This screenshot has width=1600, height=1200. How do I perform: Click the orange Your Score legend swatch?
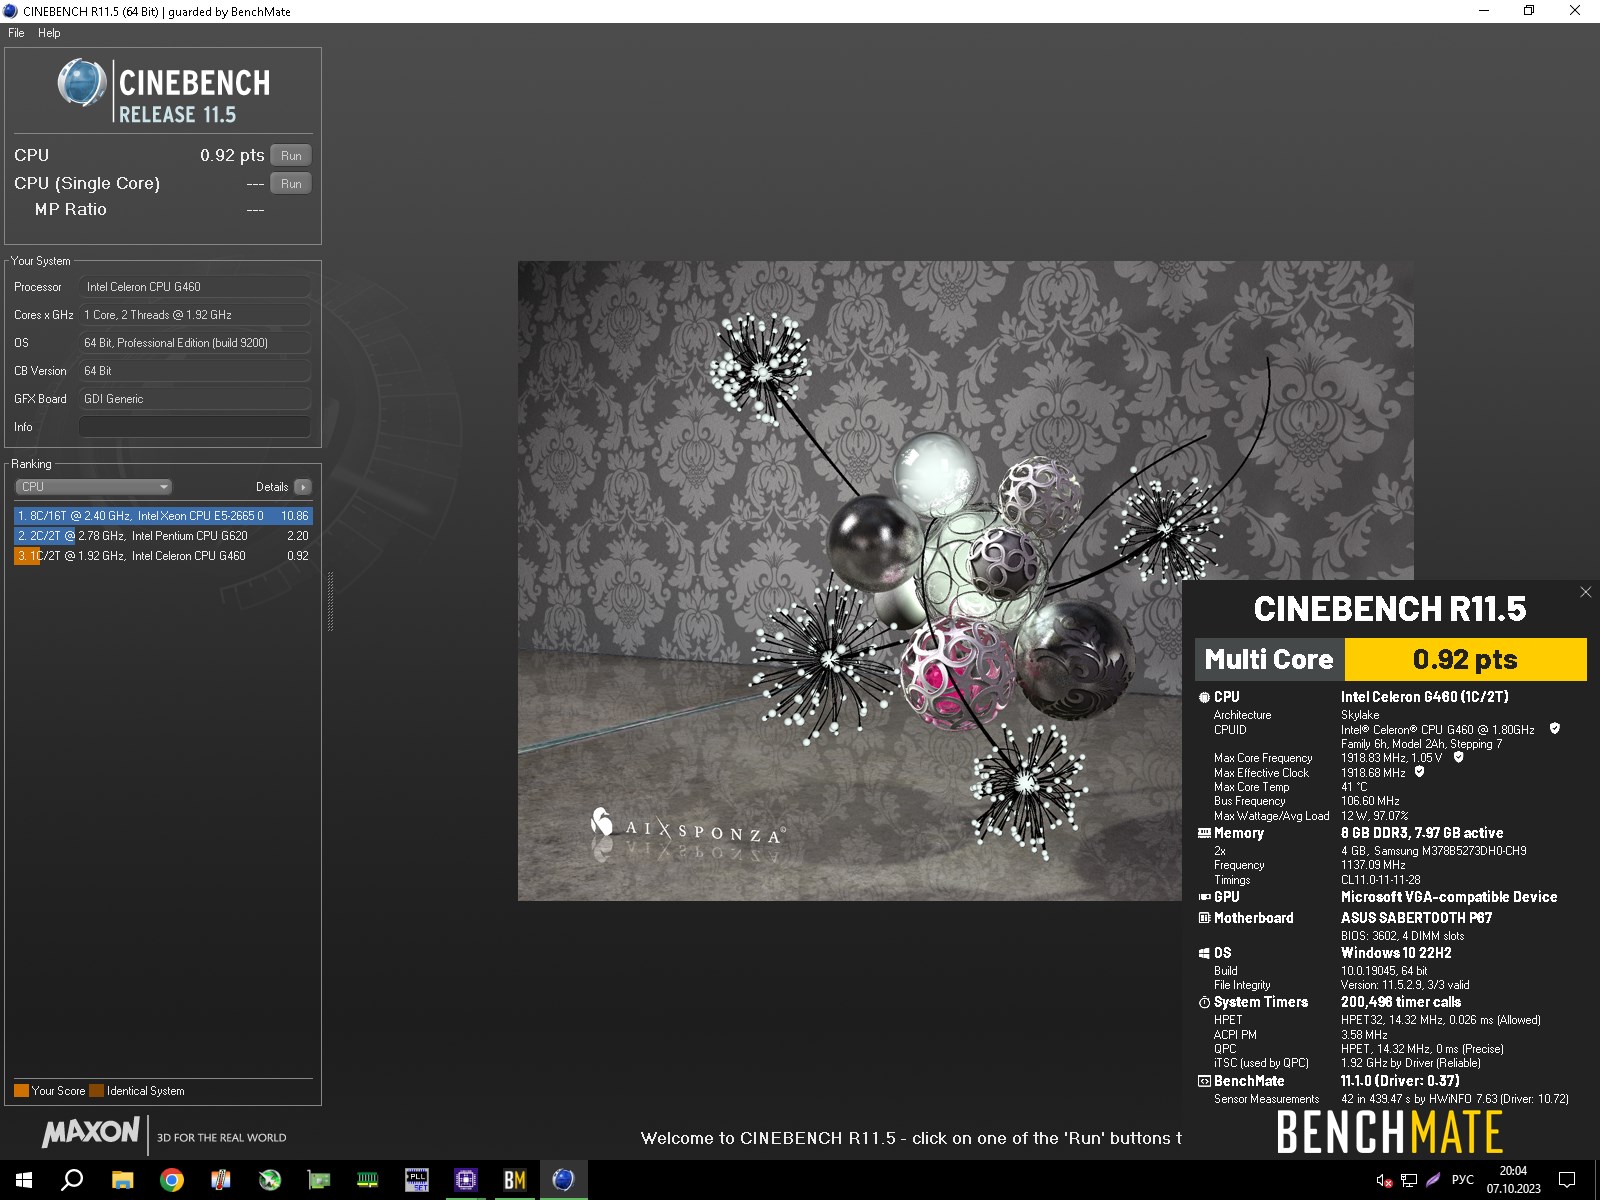(21, 1091)
